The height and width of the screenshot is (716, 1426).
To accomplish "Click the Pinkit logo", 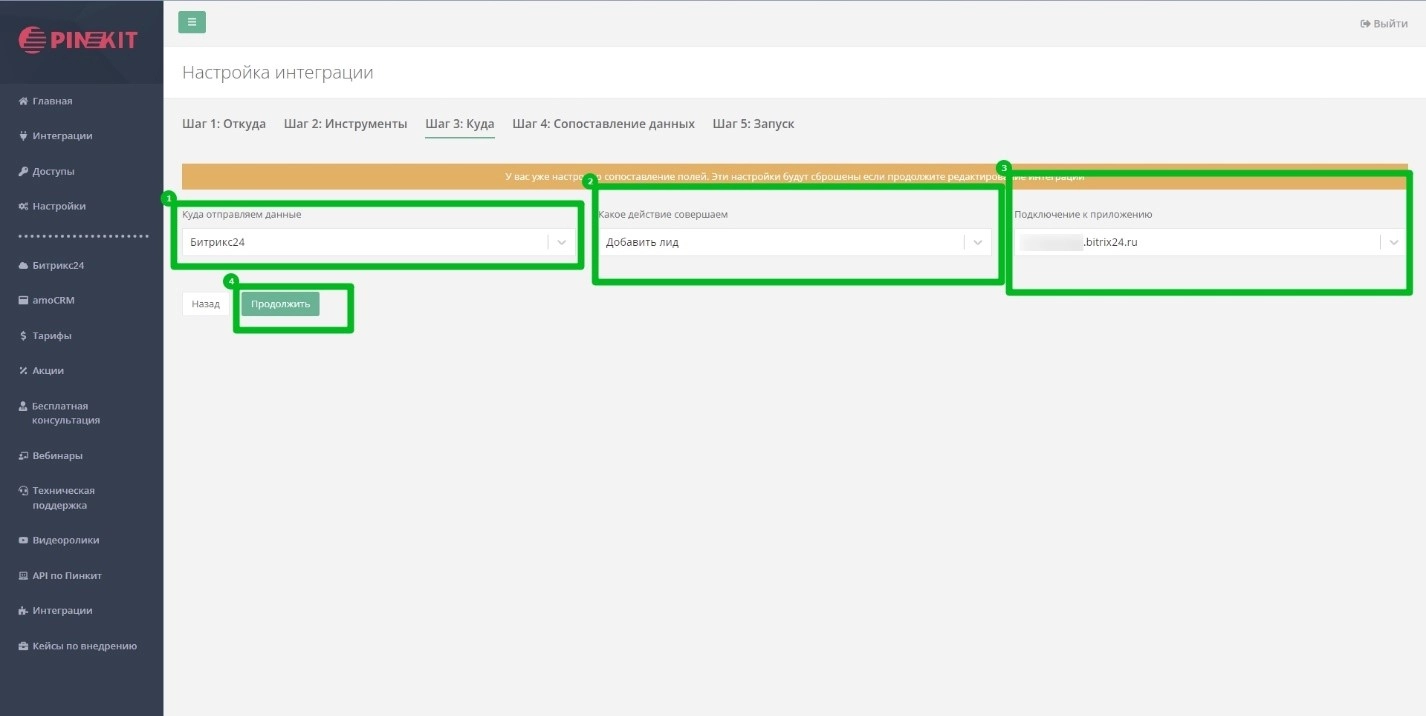I will (x=79, y=40).
